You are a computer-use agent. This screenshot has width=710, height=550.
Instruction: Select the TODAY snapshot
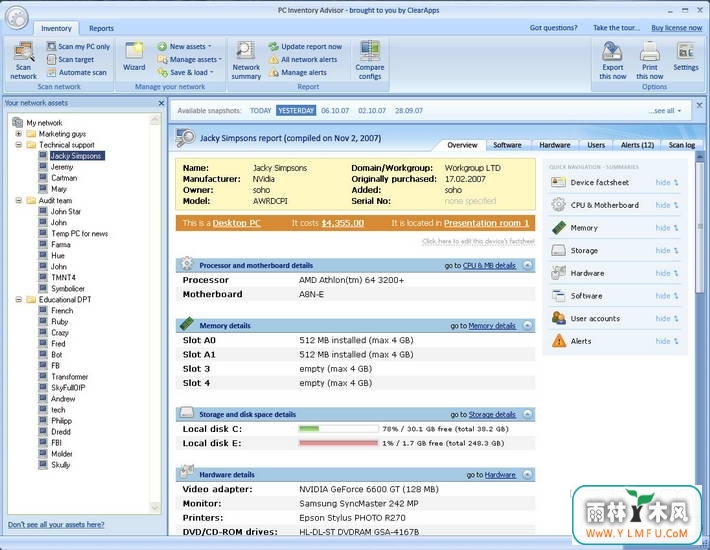(x=260, y=110)
